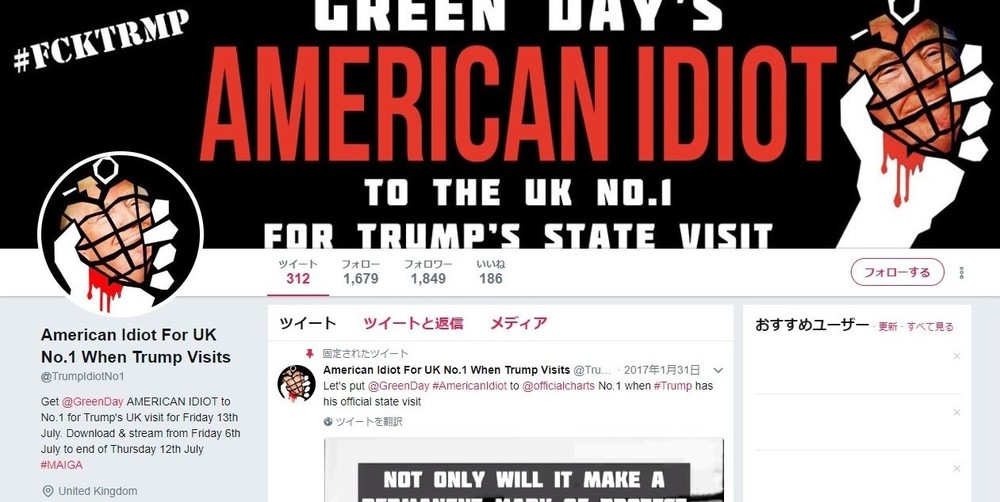Click すべて見る view all link
This screenshot has width=1000, height=502.
(x=930, y=327)
